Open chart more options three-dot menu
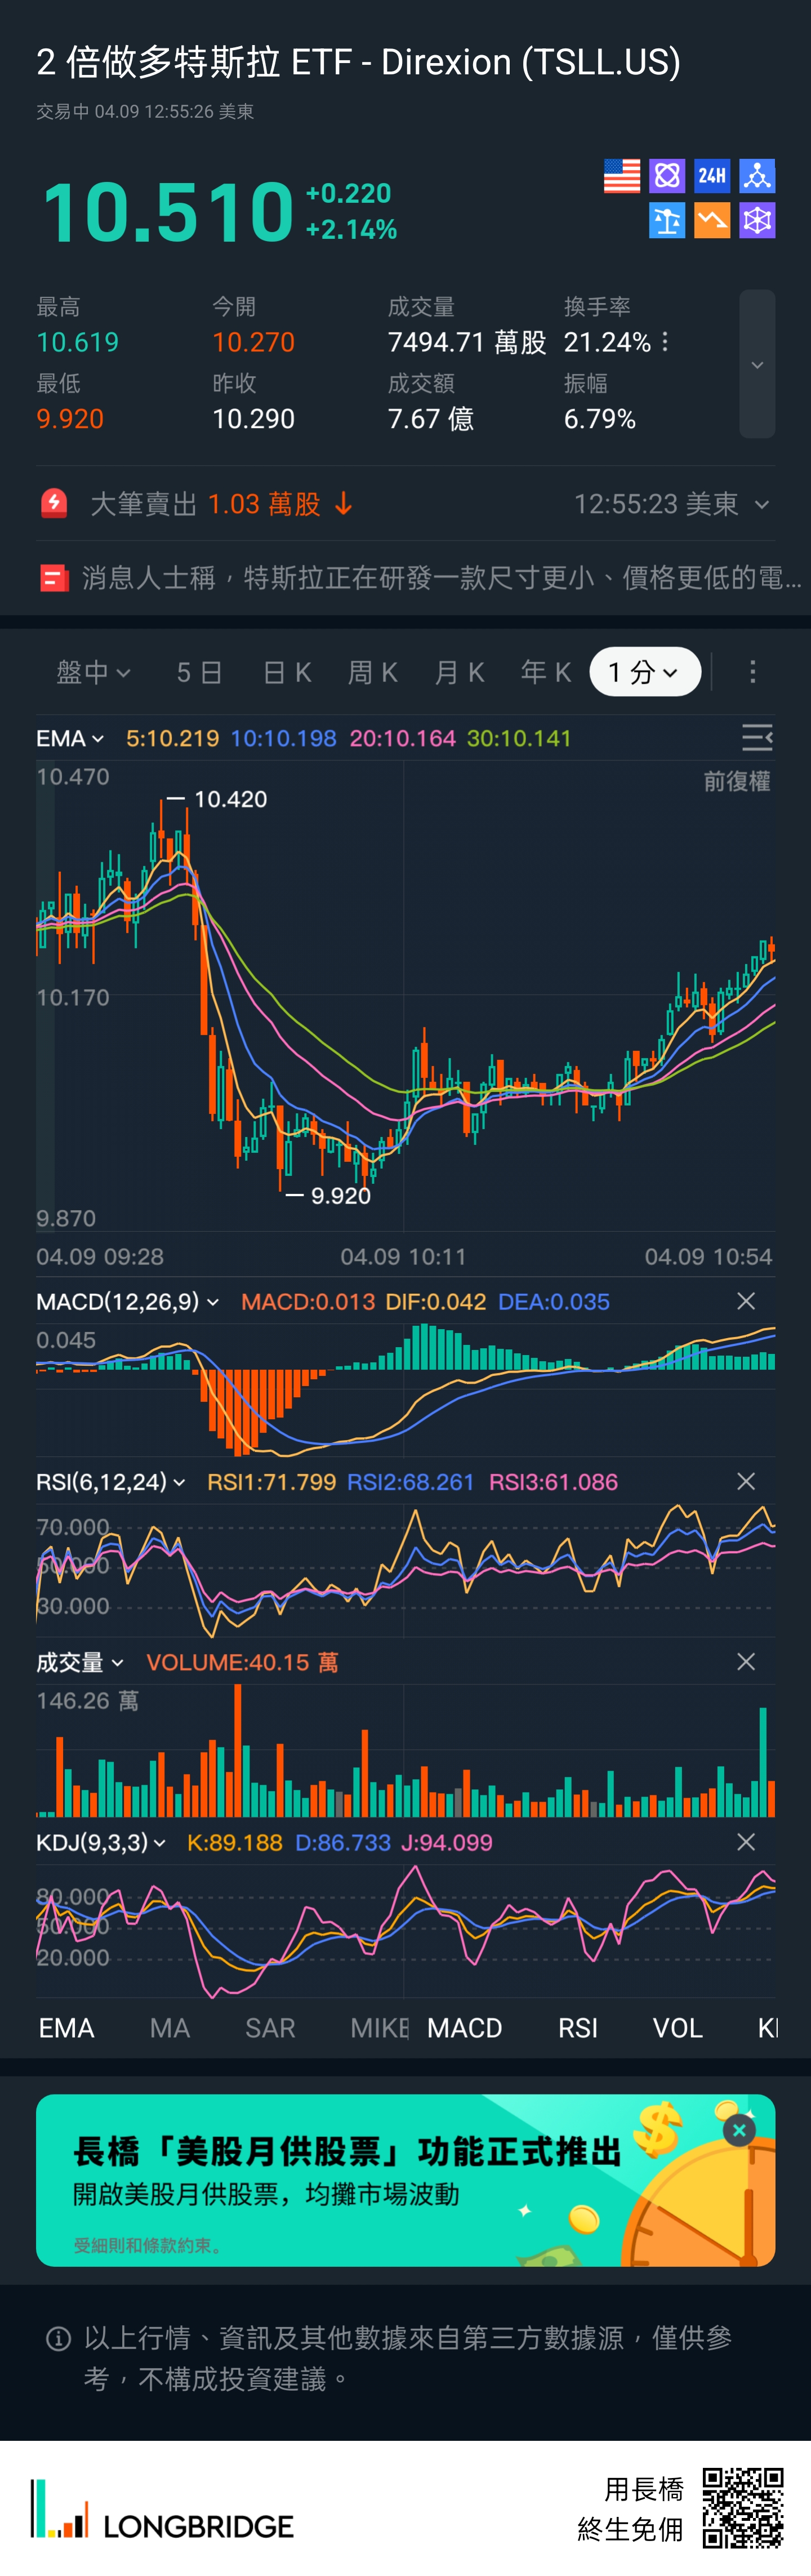 (x=752, y=672)
